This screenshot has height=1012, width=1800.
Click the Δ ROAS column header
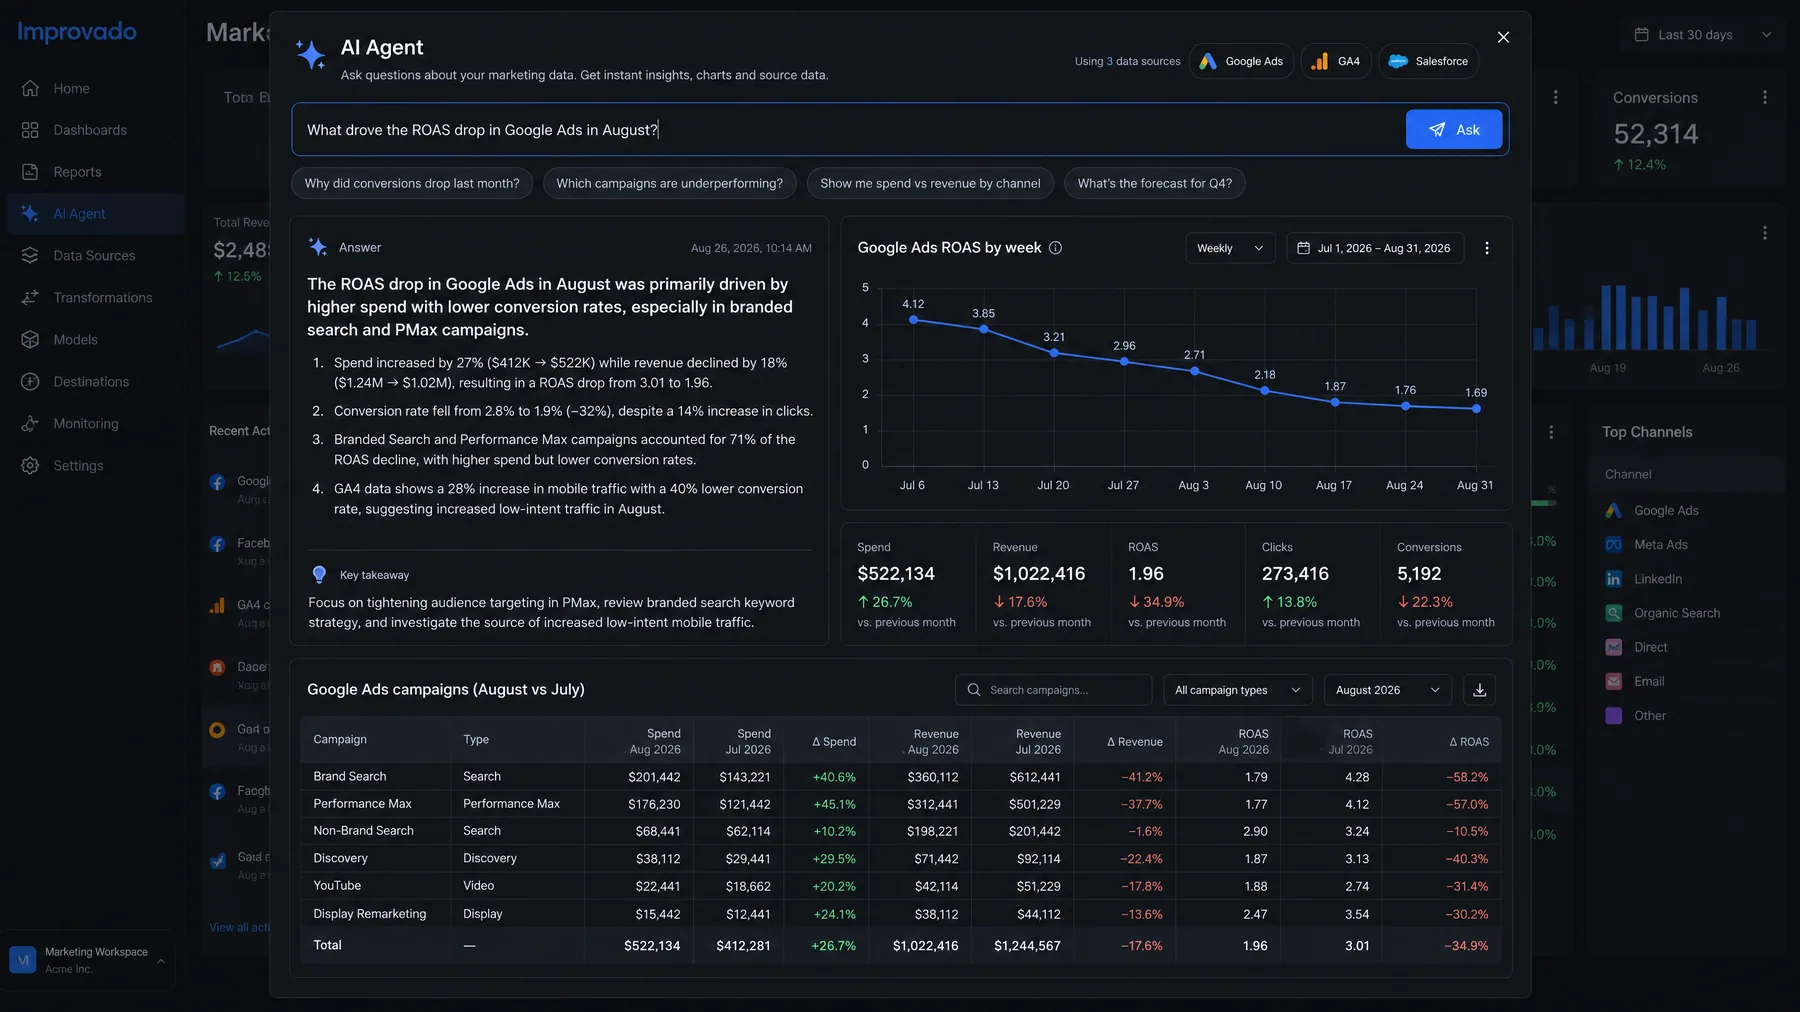(1469, 742)
